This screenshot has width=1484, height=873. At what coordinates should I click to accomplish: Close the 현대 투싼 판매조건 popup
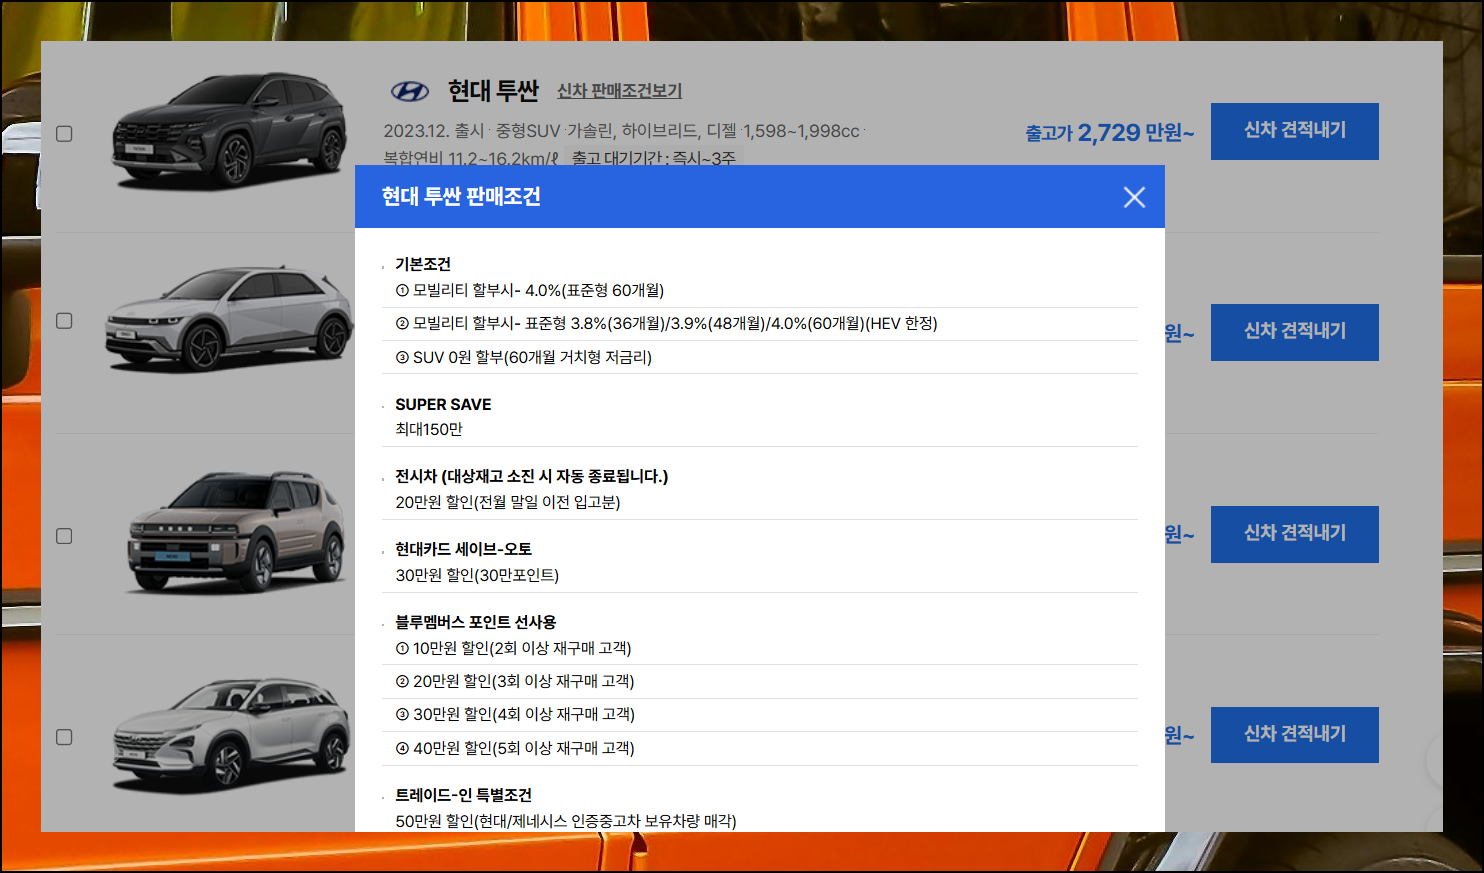[1134, 197]
